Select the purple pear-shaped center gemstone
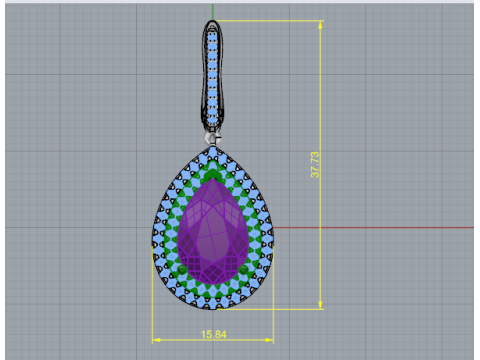Image resolution: width=480 pixels, height=360 pixels. 213,231
